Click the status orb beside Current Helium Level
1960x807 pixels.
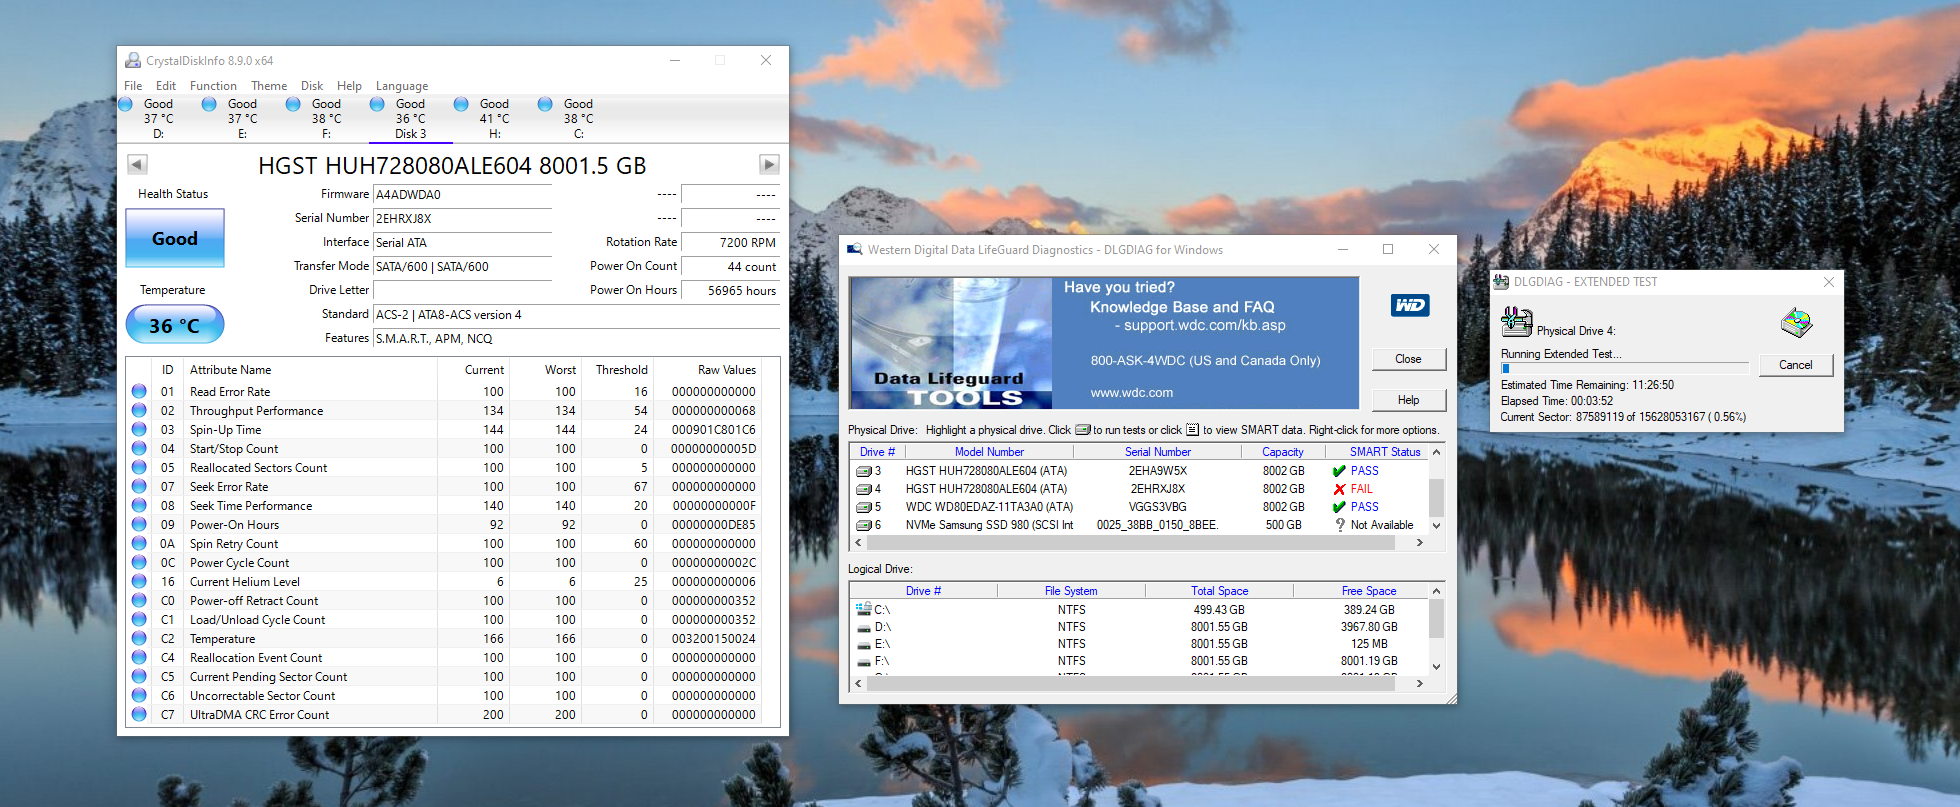tap(139, 582)
